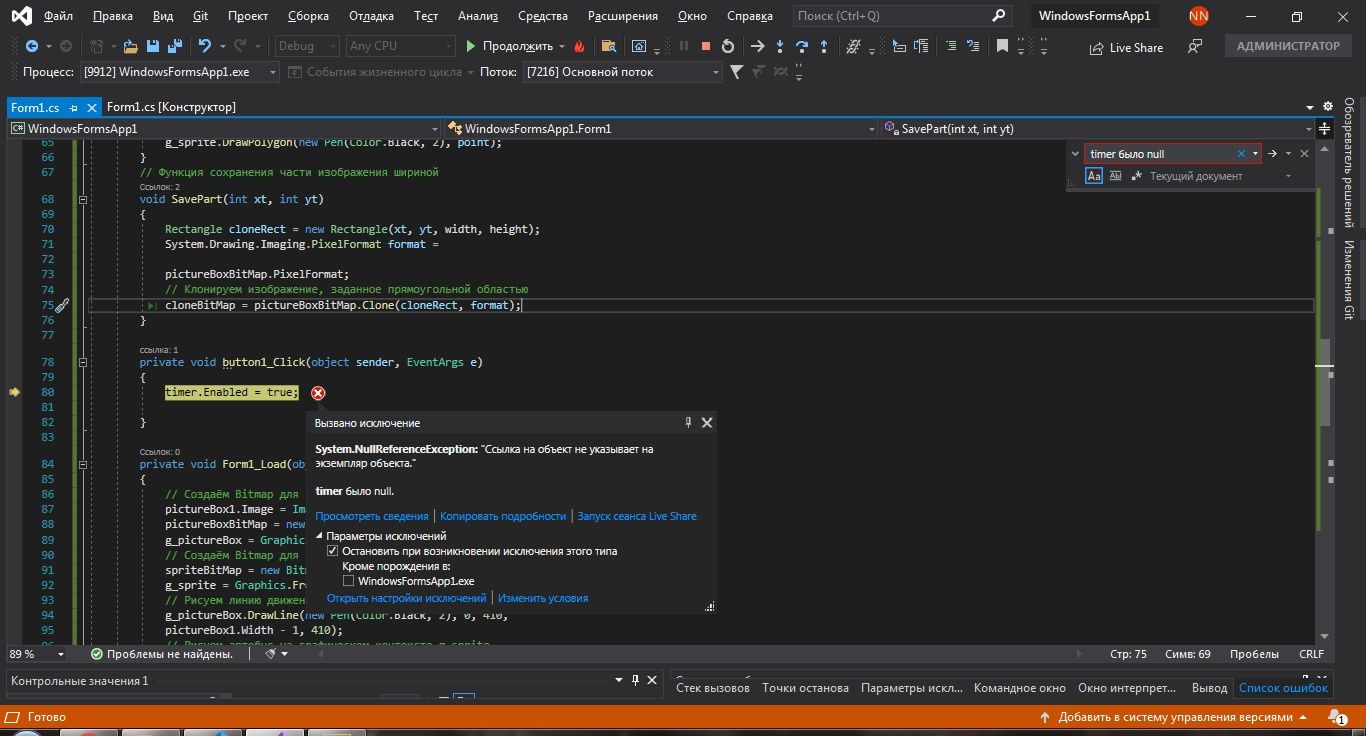Click the Navigate Backward icon
This screenshot has height=736, width=1366.
coord(32,46)
